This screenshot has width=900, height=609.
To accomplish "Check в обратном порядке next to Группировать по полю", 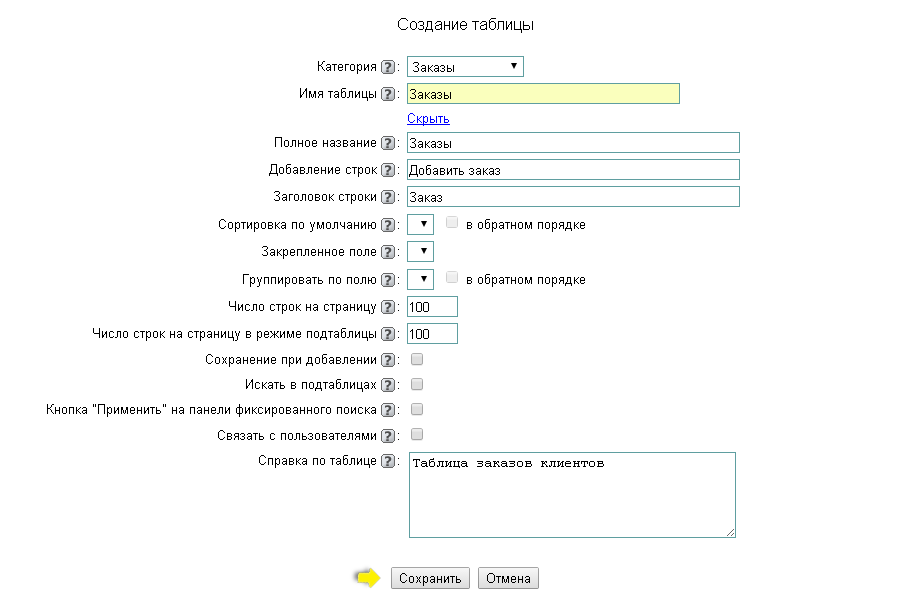I will point(452,277).
